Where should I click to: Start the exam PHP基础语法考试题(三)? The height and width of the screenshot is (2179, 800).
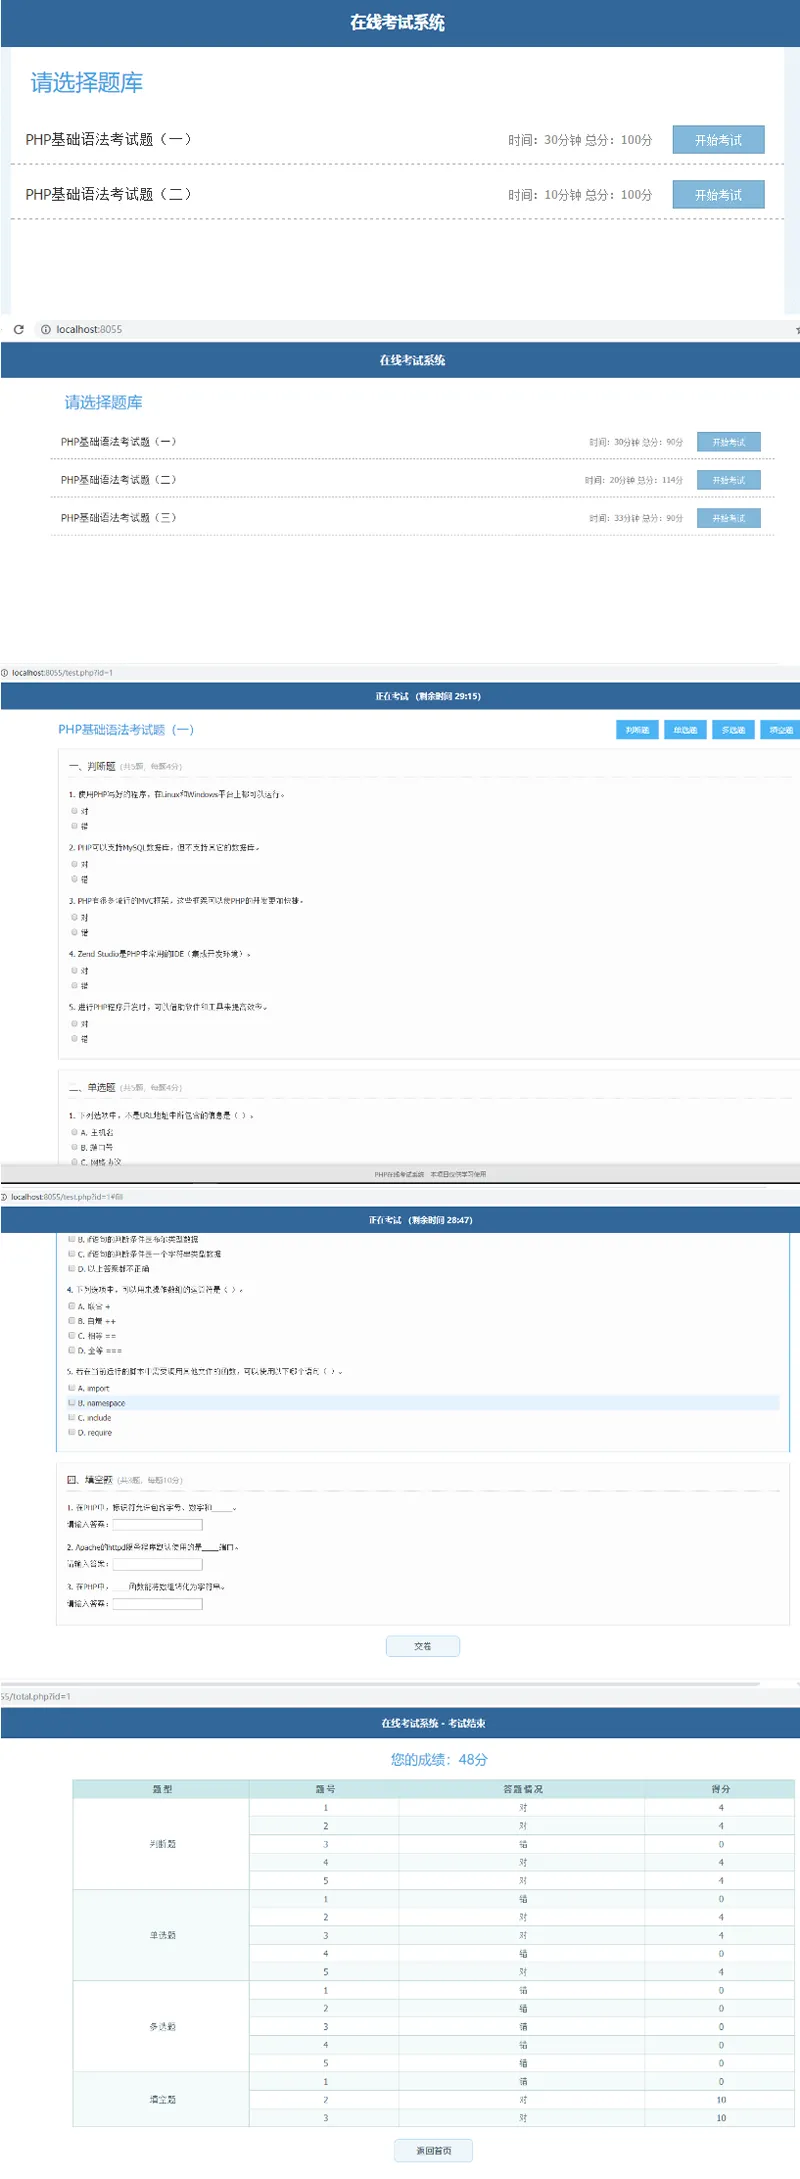coord(728,518)
